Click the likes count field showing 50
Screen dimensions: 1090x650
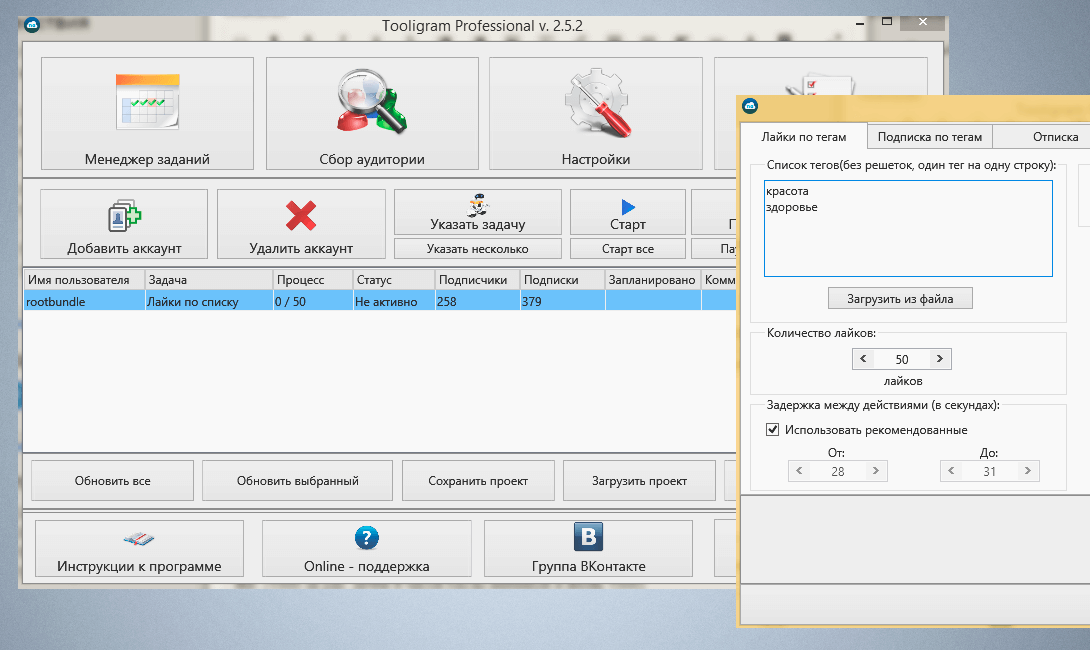(x=902, y=359)
